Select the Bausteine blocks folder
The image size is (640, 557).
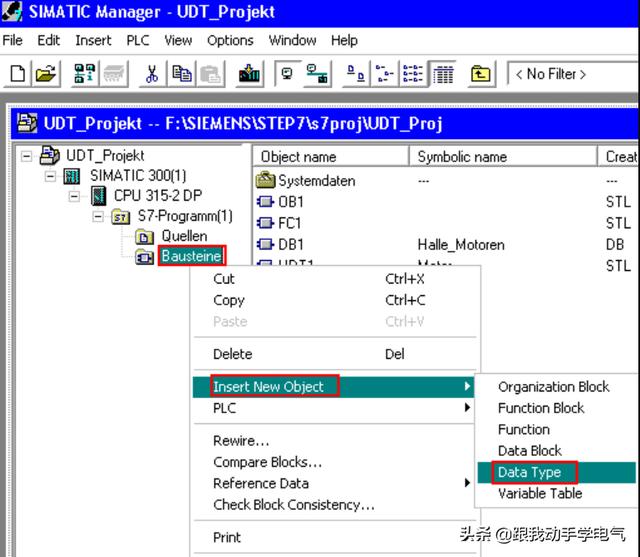click(191, 256)
